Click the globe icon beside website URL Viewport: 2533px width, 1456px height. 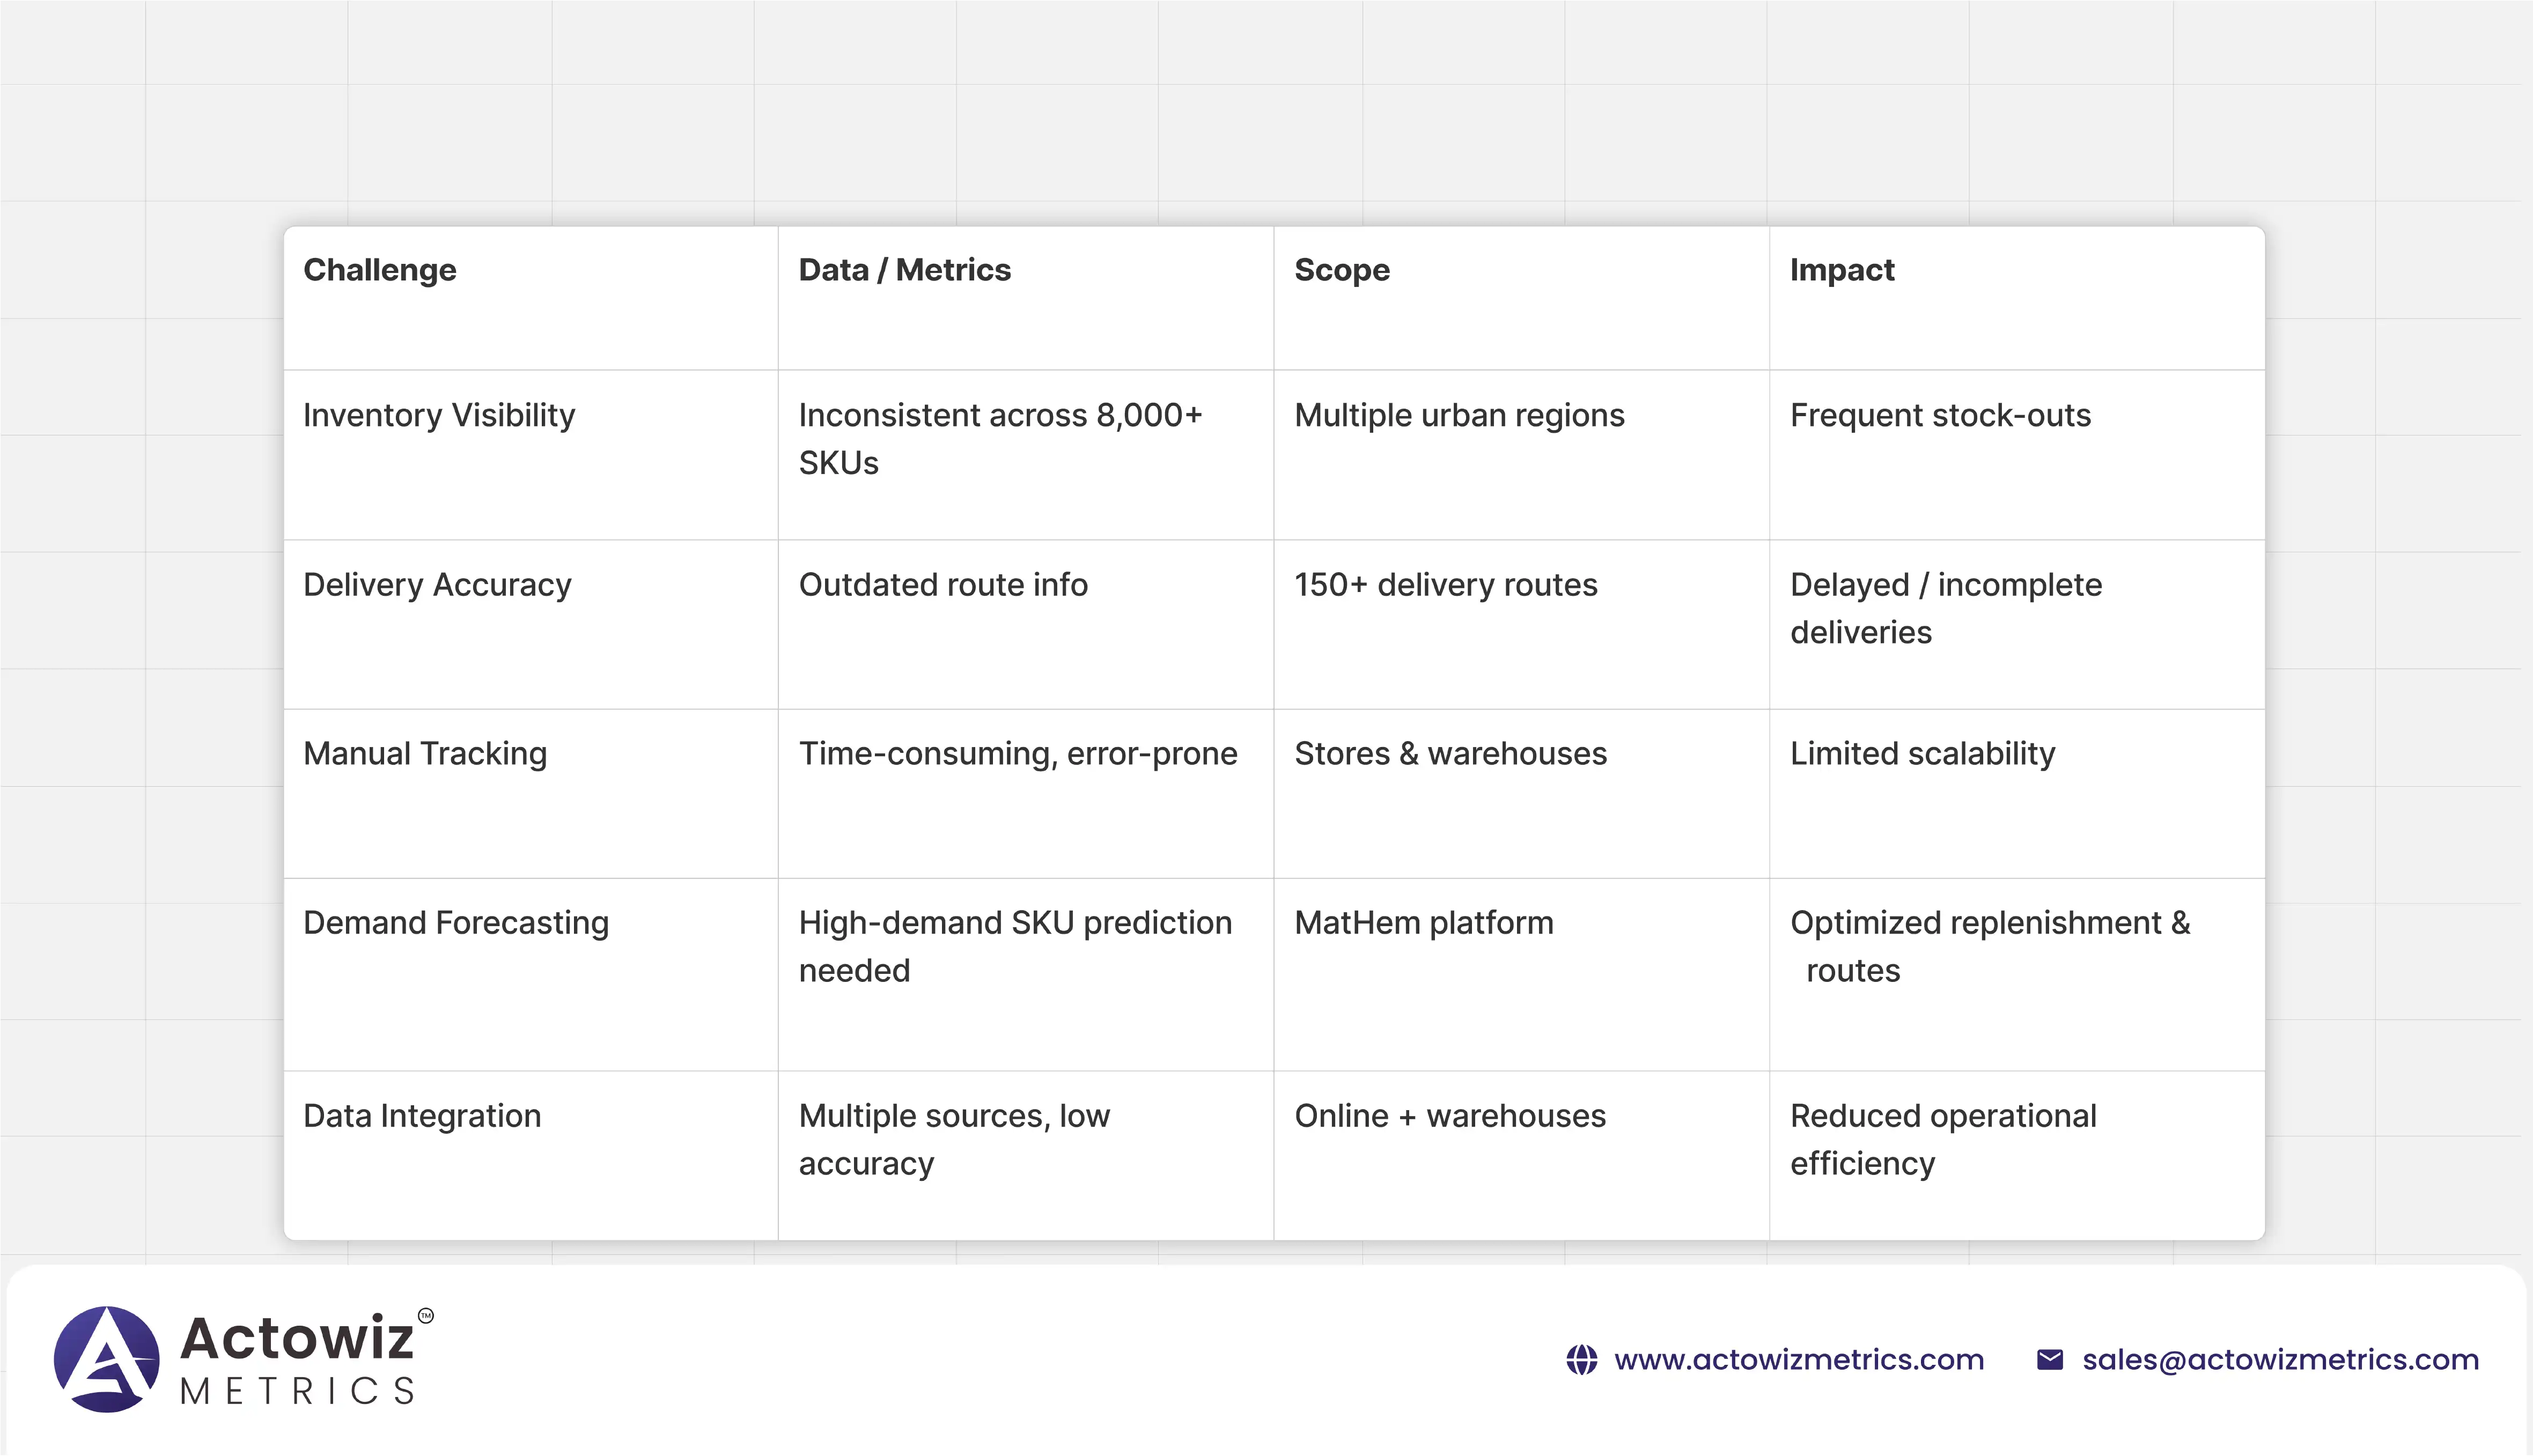(x=1581, y=1360)
